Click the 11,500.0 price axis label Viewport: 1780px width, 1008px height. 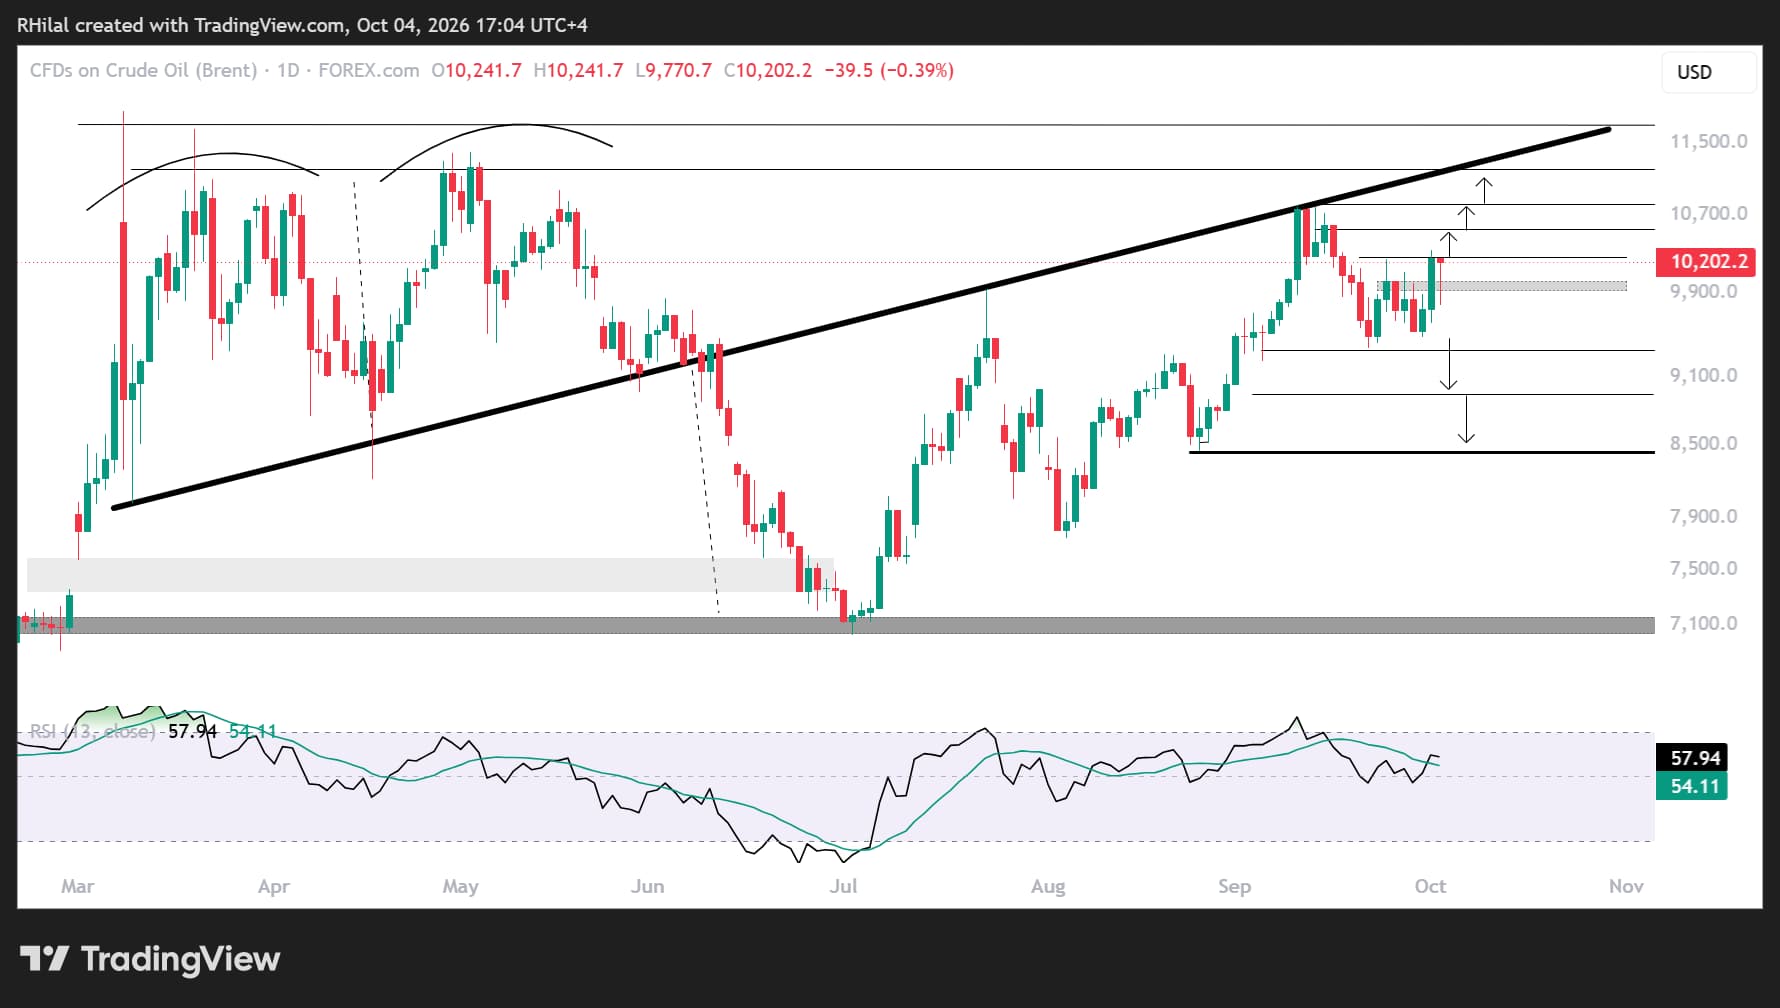[1709, 141]
